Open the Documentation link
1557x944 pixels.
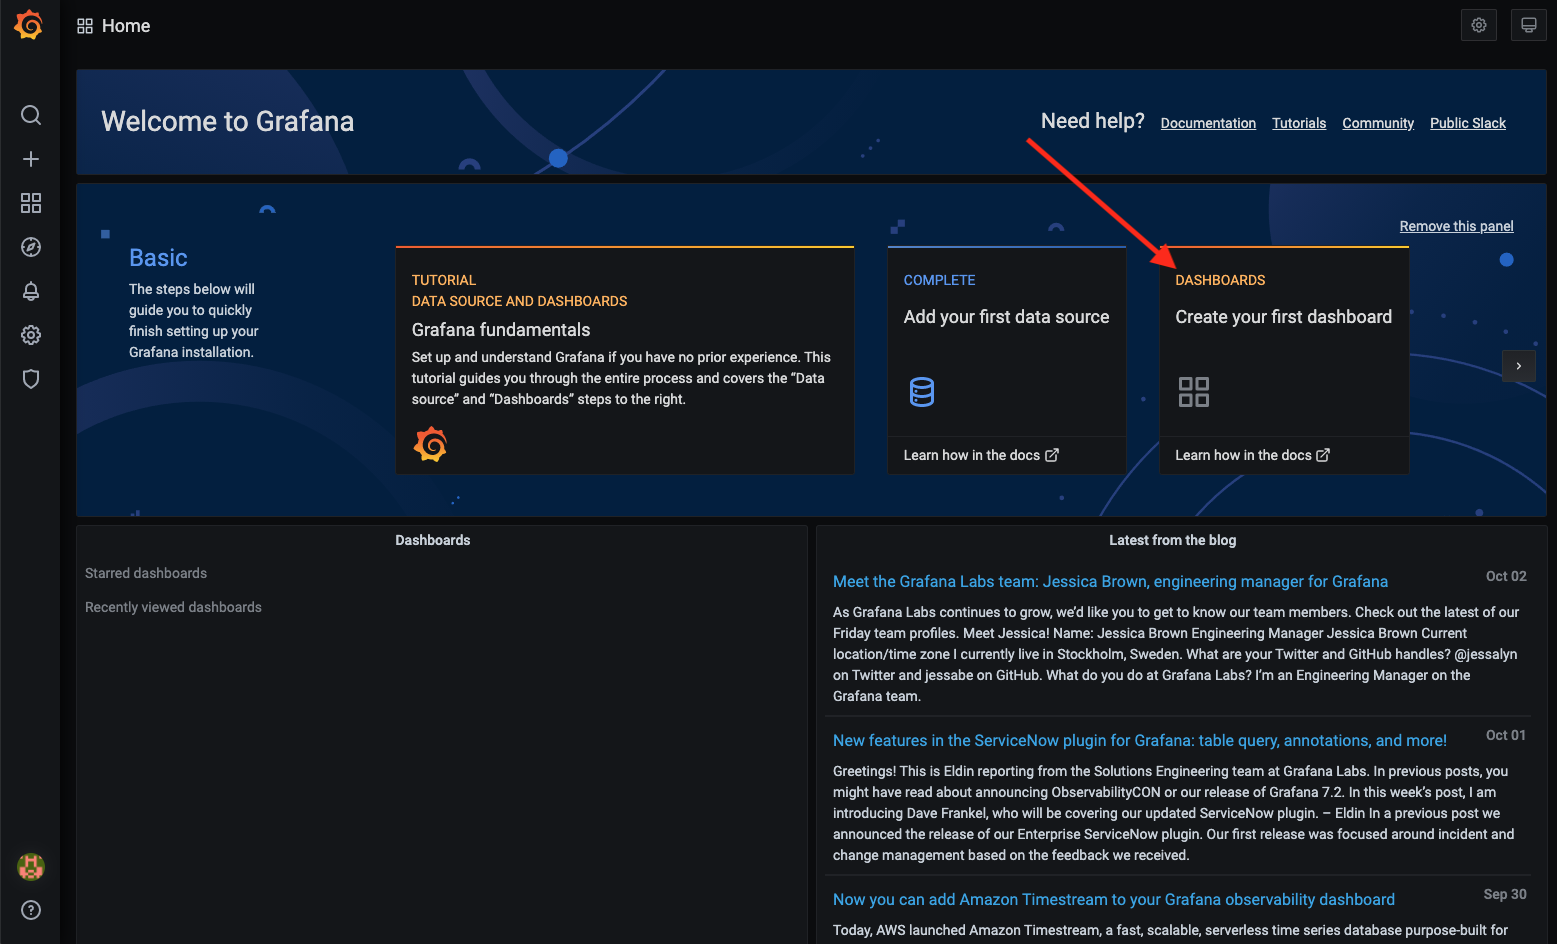coord(1208,123)
